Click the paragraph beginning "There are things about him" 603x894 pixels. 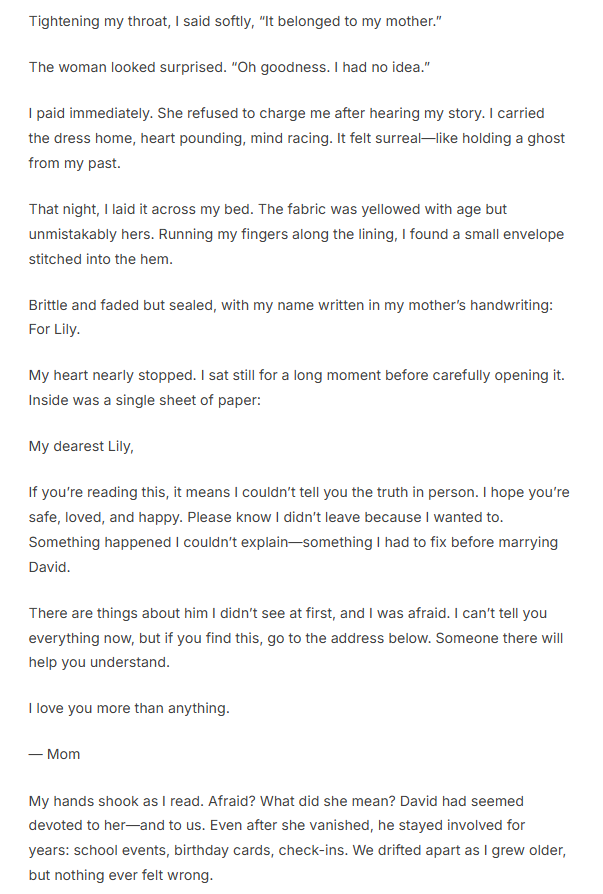tap(296, 637)
